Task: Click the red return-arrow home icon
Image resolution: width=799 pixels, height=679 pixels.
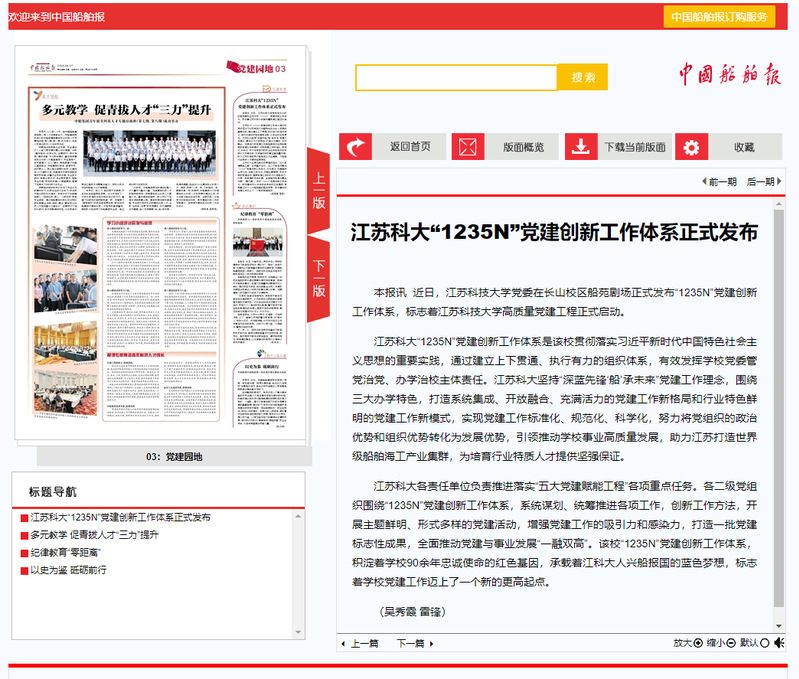Action: (x=355, y=147)
